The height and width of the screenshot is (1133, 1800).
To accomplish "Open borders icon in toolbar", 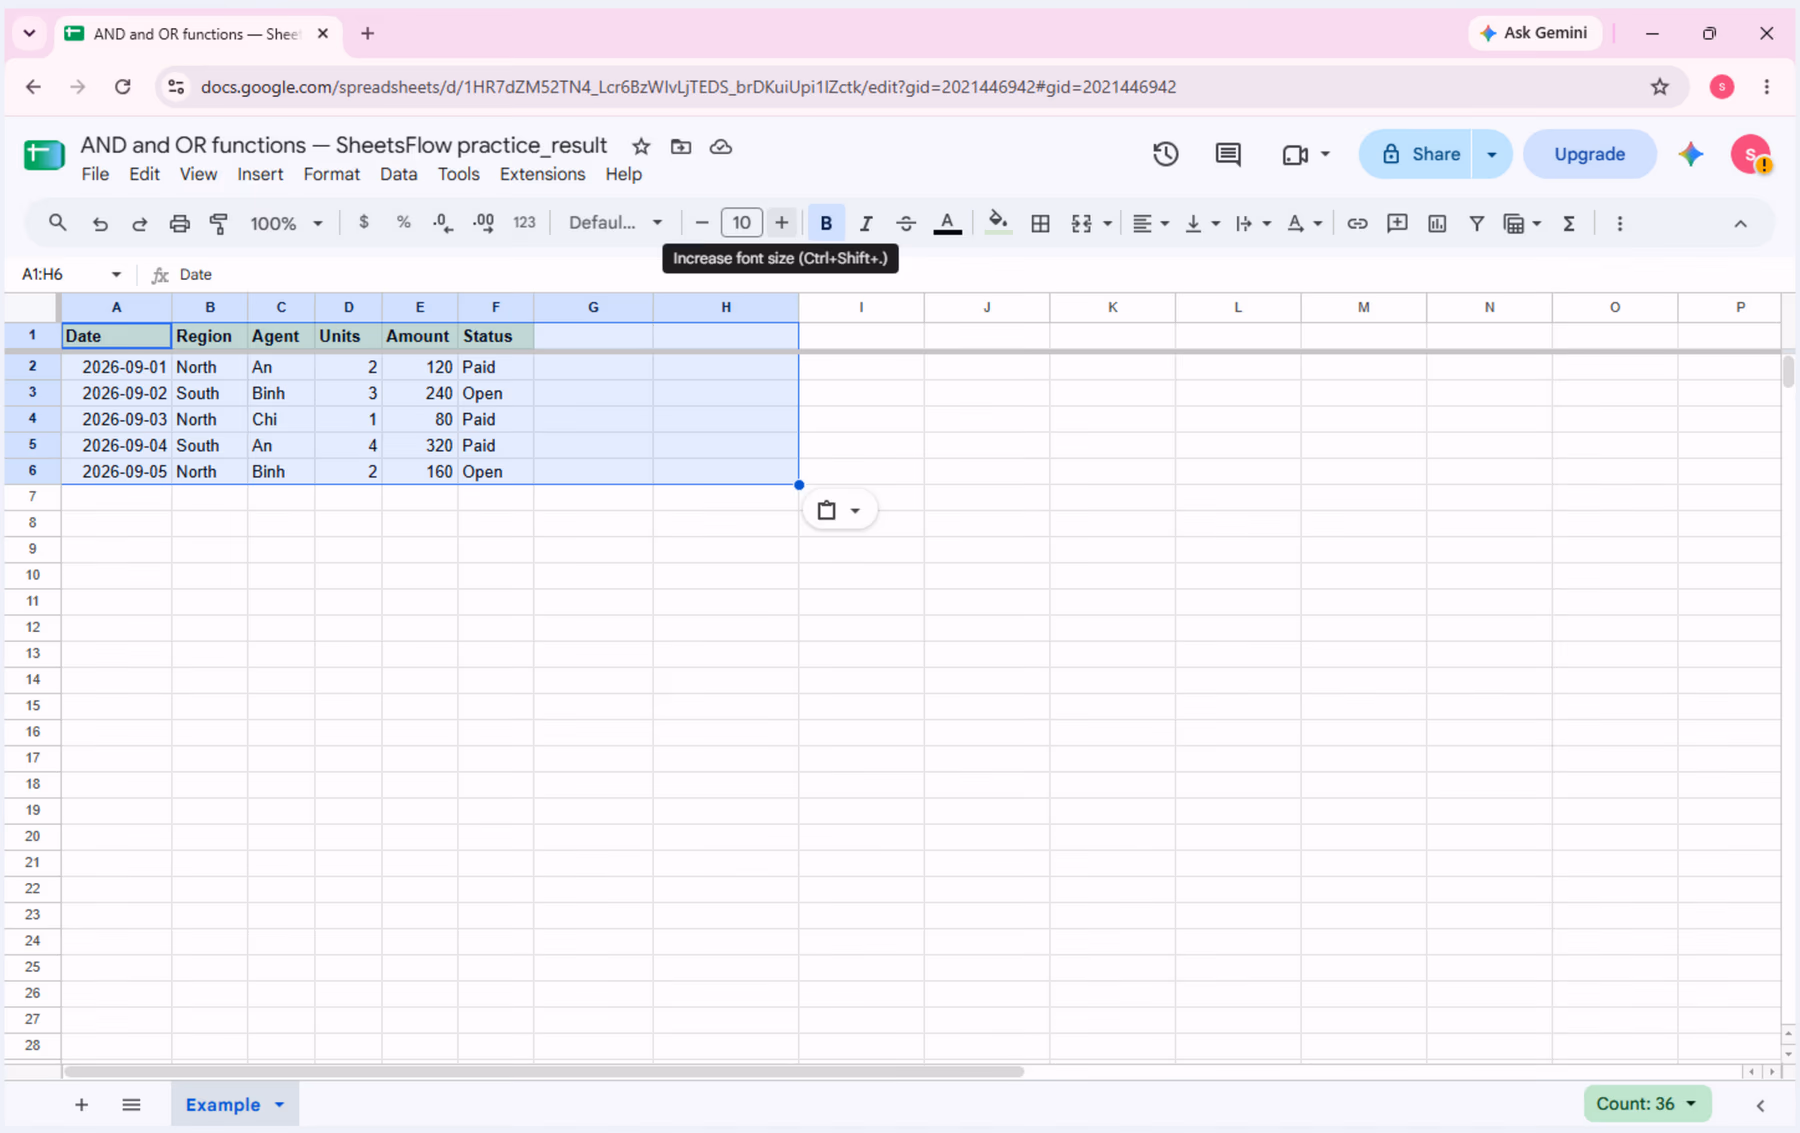I will pos(1040,223).
